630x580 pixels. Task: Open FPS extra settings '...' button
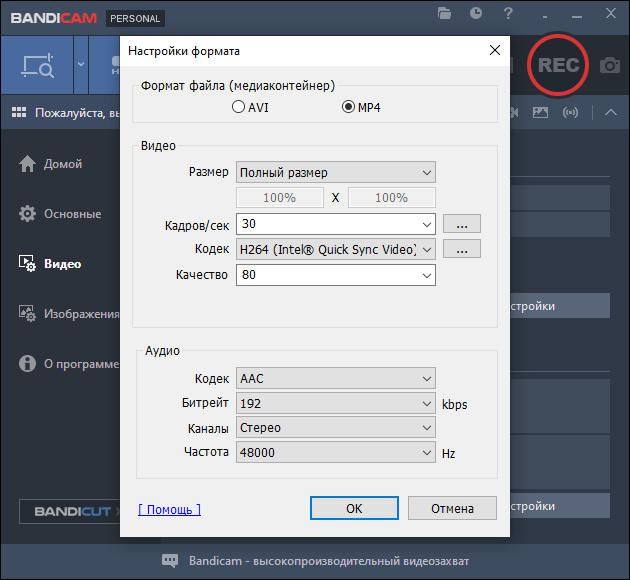(462, 224)
